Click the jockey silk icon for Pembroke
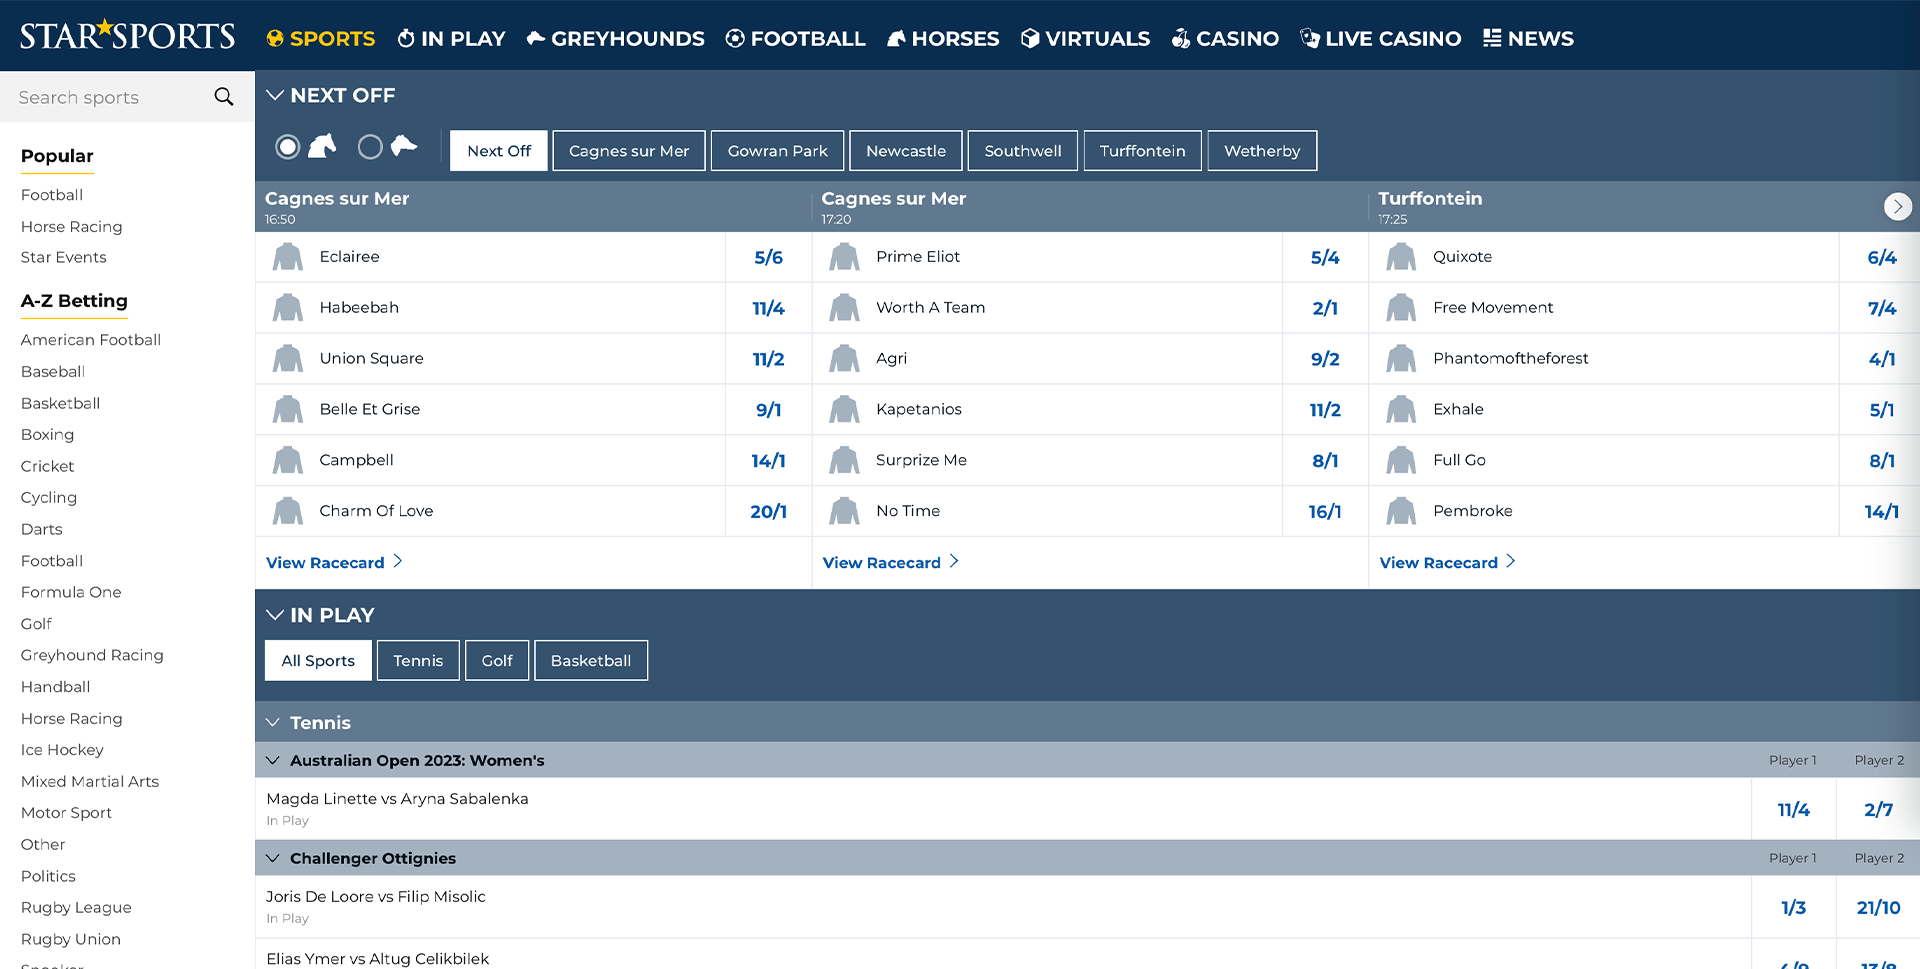 (x=1401, y=512)
